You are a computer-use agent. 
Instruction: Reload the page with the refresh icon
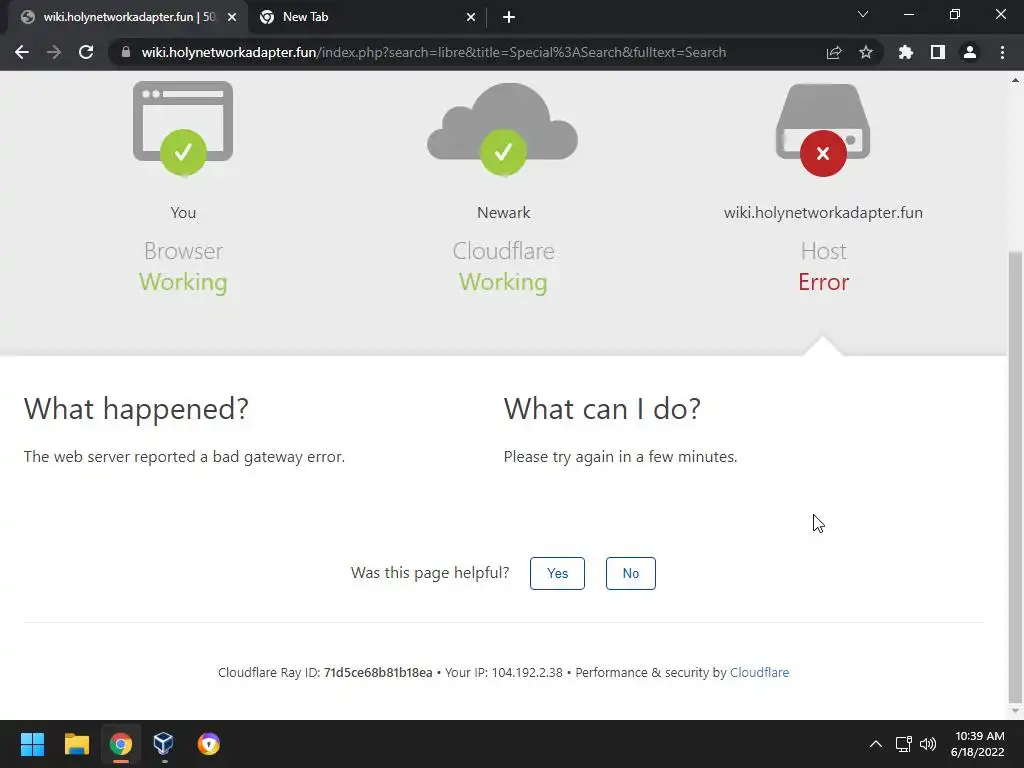(x=86, y=52)
